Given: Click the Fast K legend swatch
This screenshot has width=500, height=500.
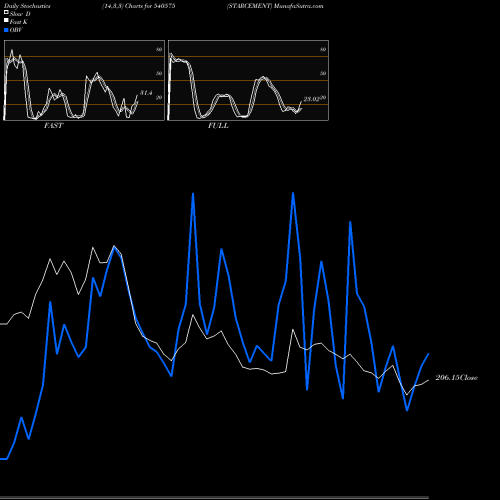Looking at the screenshot, I should tap(6, 21).
